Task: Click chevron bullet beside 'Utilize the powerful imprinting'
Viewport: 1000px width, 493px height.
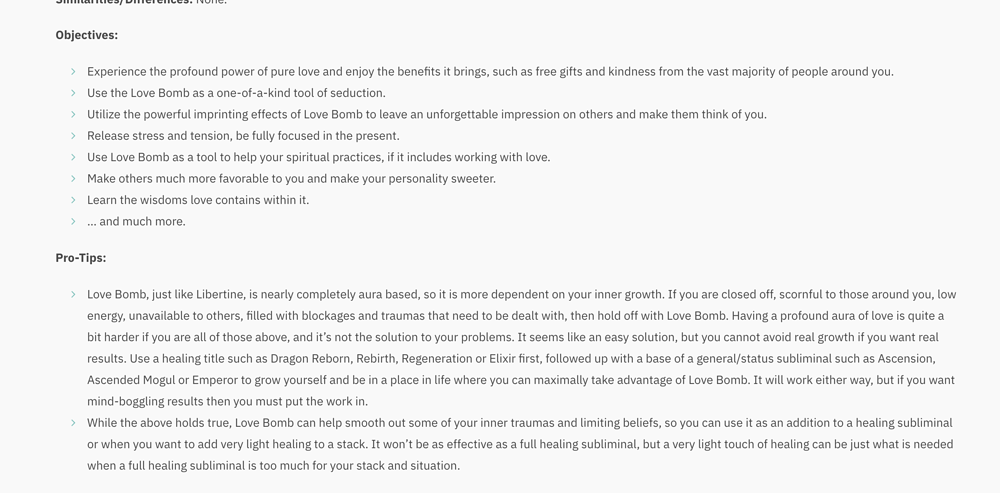Action: [73, 114]
